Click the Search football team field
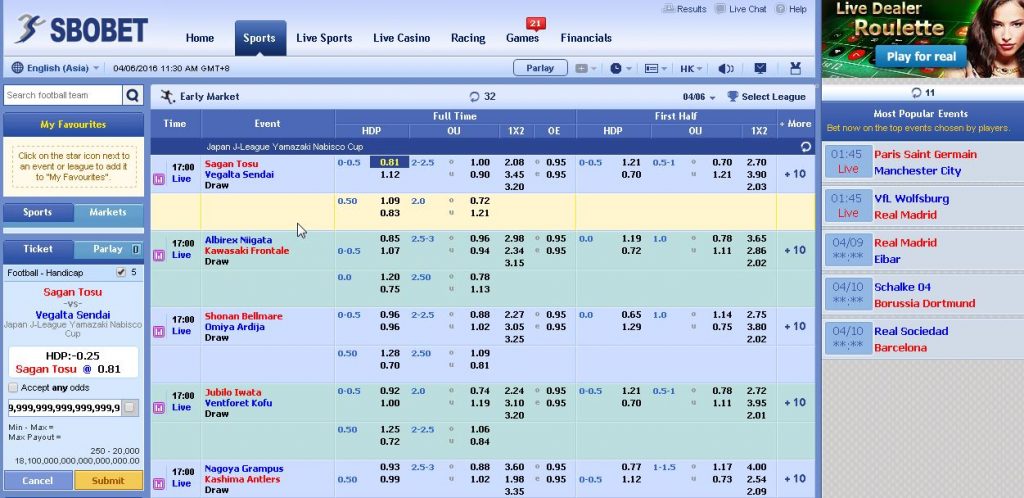Viewport: 1024px width, 498px height. (63, 95)
